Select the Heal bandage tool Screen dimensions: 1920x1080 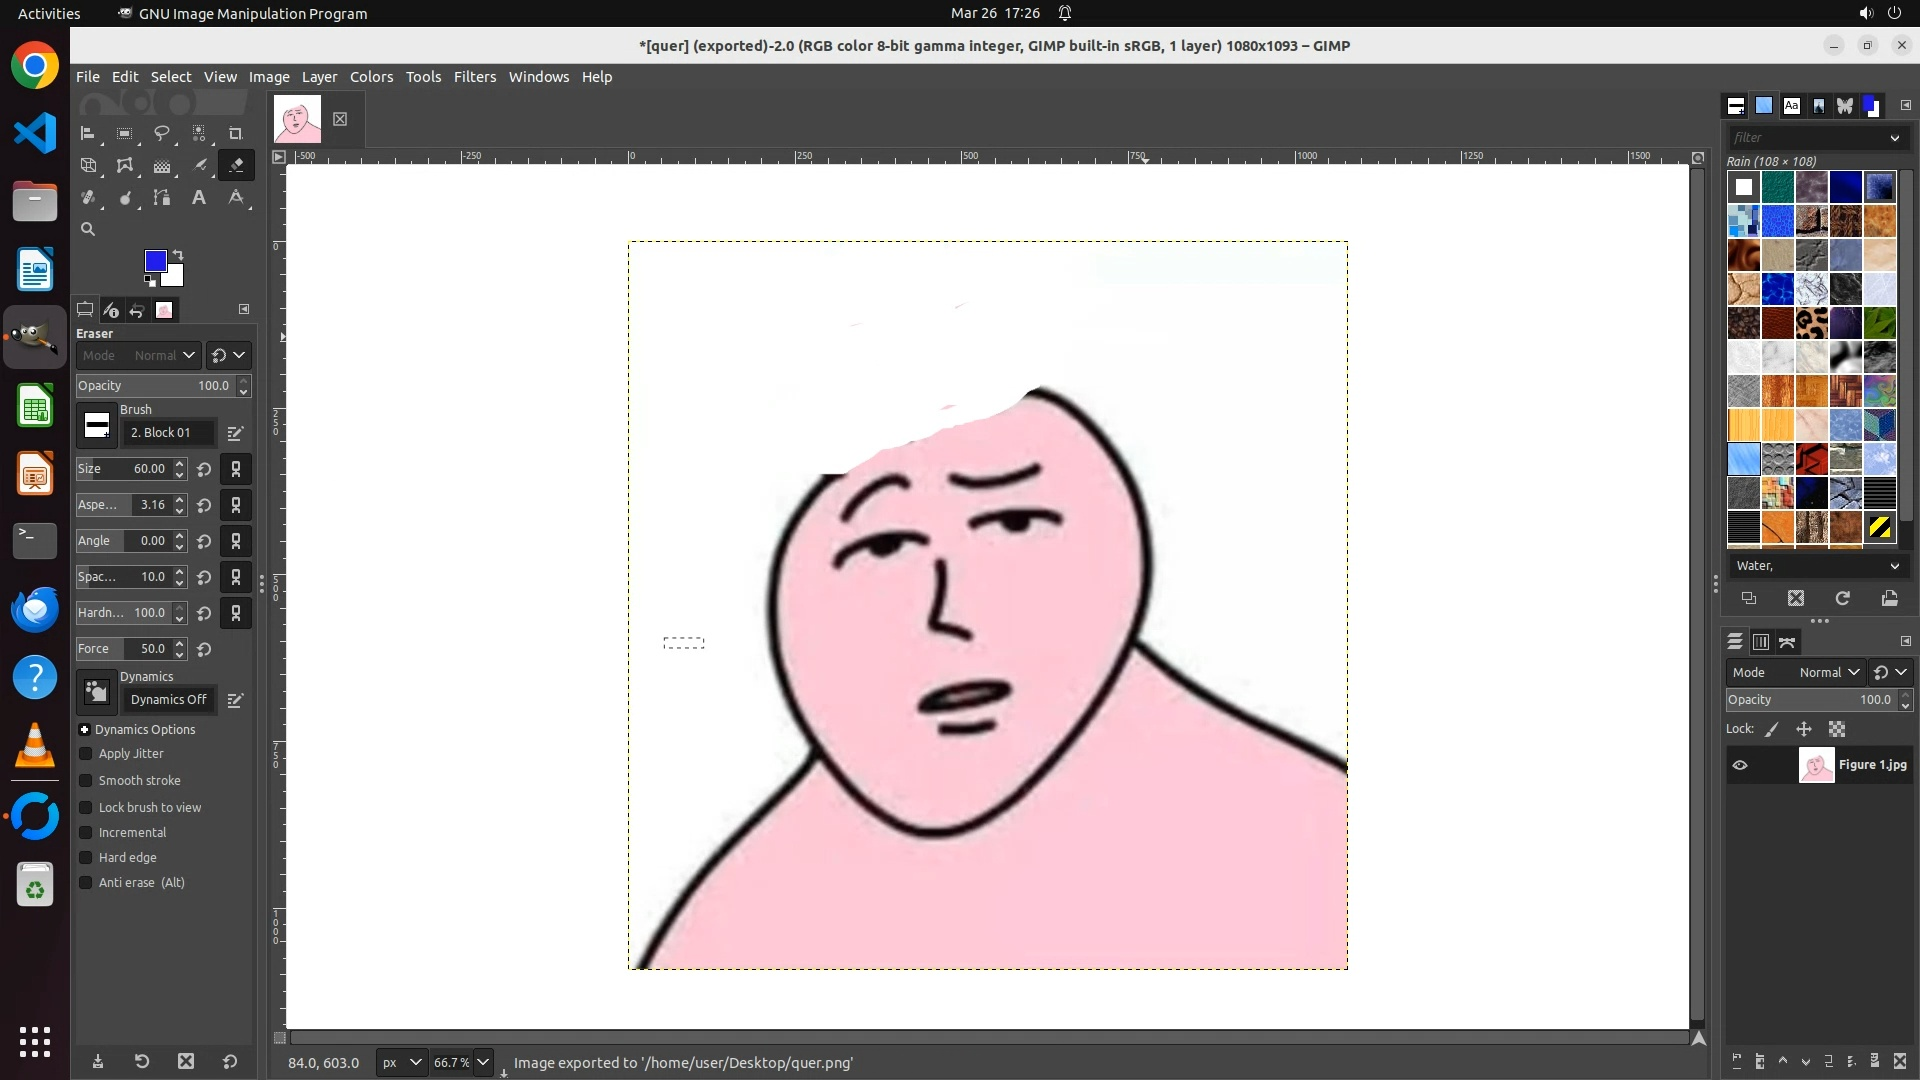coord(88,198)
